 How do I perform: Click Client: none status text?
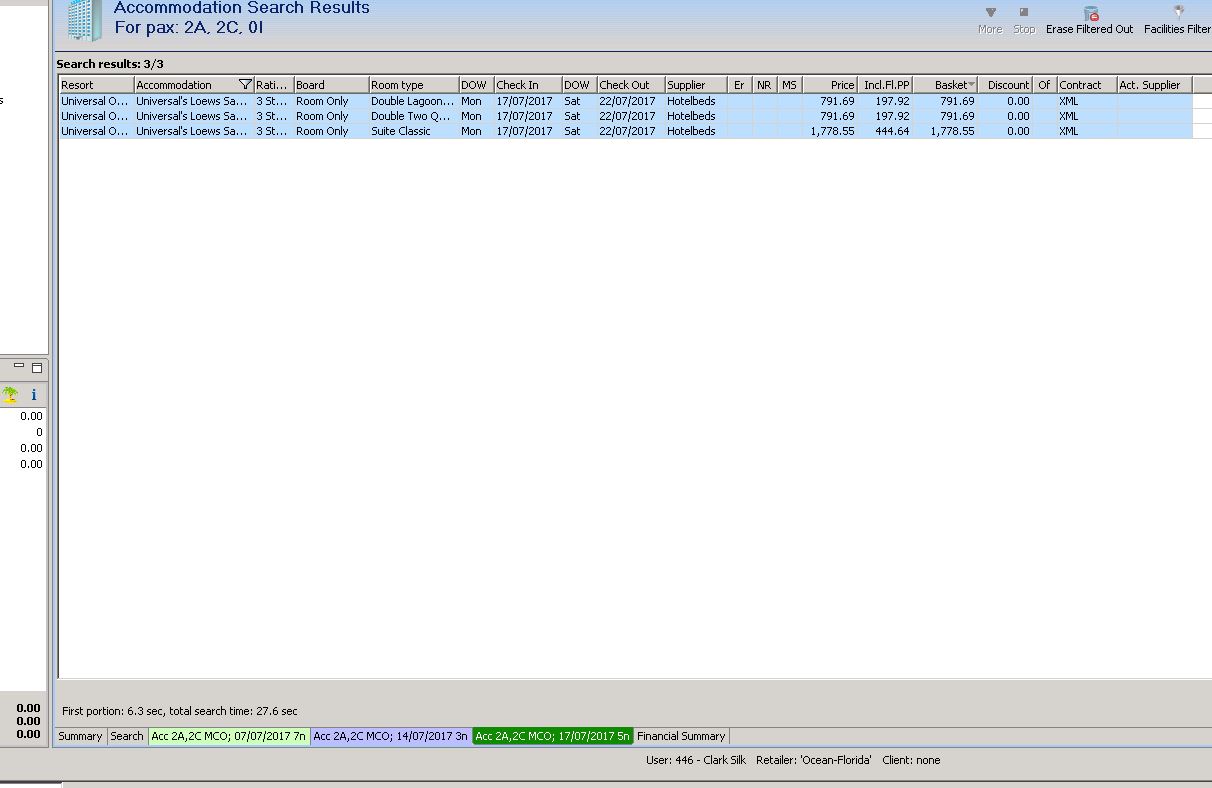click(911, 760)
